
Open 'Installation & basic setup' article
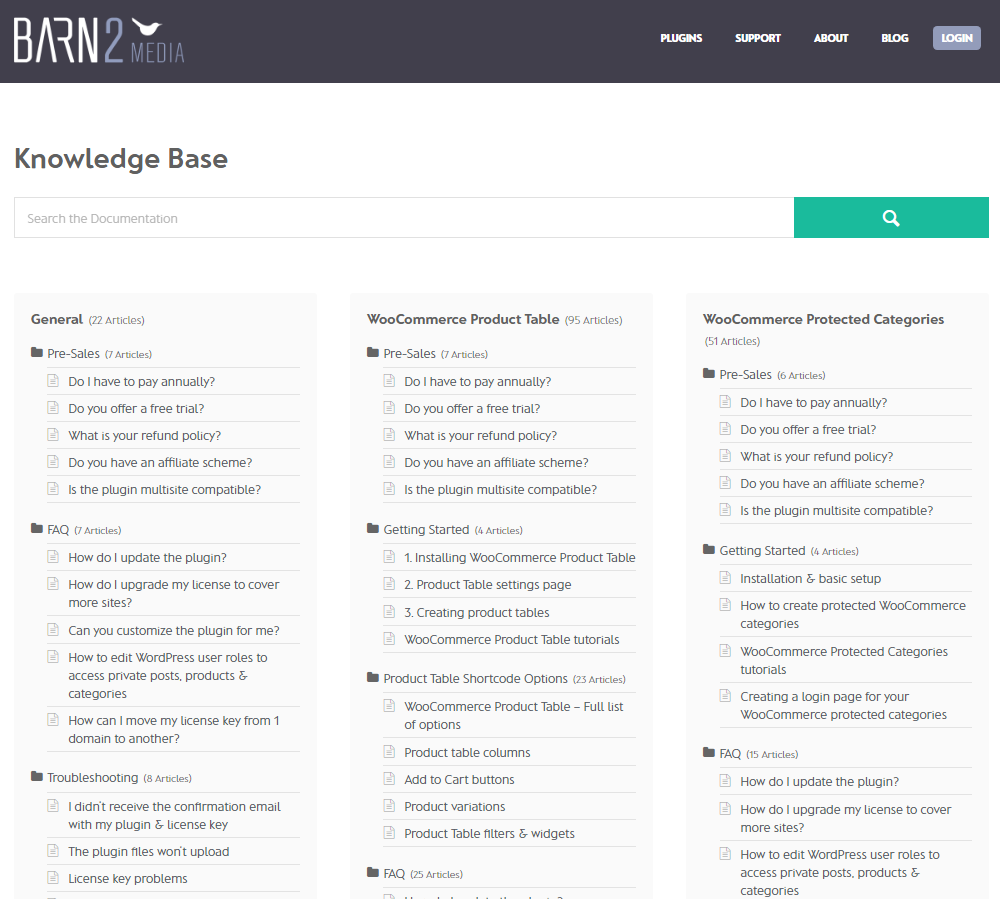click(811, 579)
